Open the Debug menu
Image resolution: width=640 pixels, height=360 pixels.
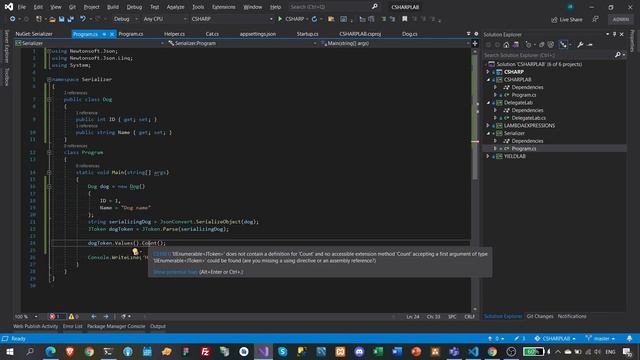134,7
